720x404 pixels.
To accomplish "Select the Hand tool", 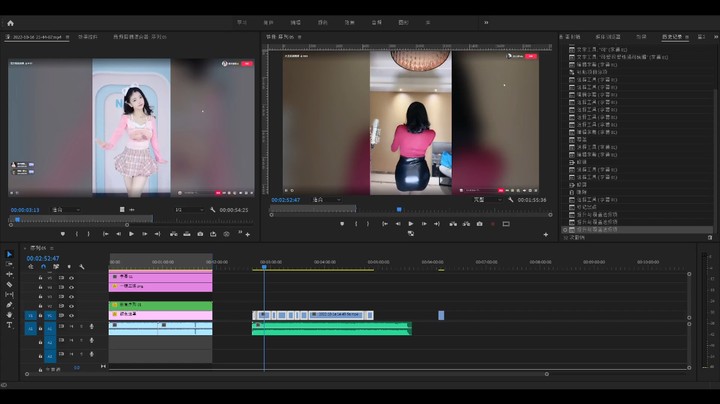I will [x=9, y=315].
